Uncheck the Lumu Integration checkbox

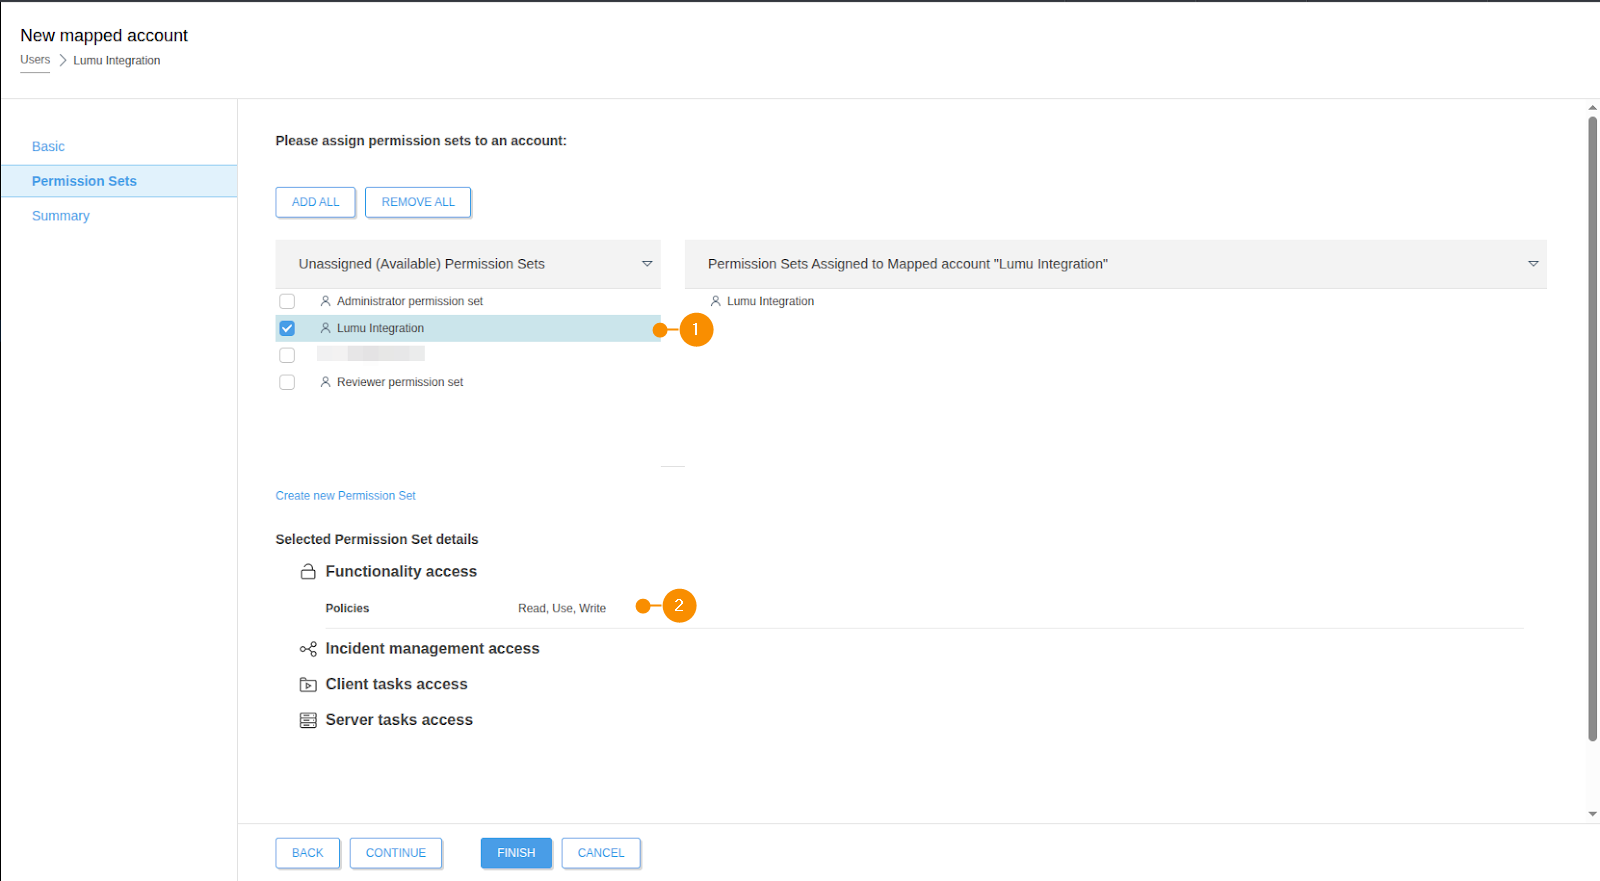pos(287,328)
